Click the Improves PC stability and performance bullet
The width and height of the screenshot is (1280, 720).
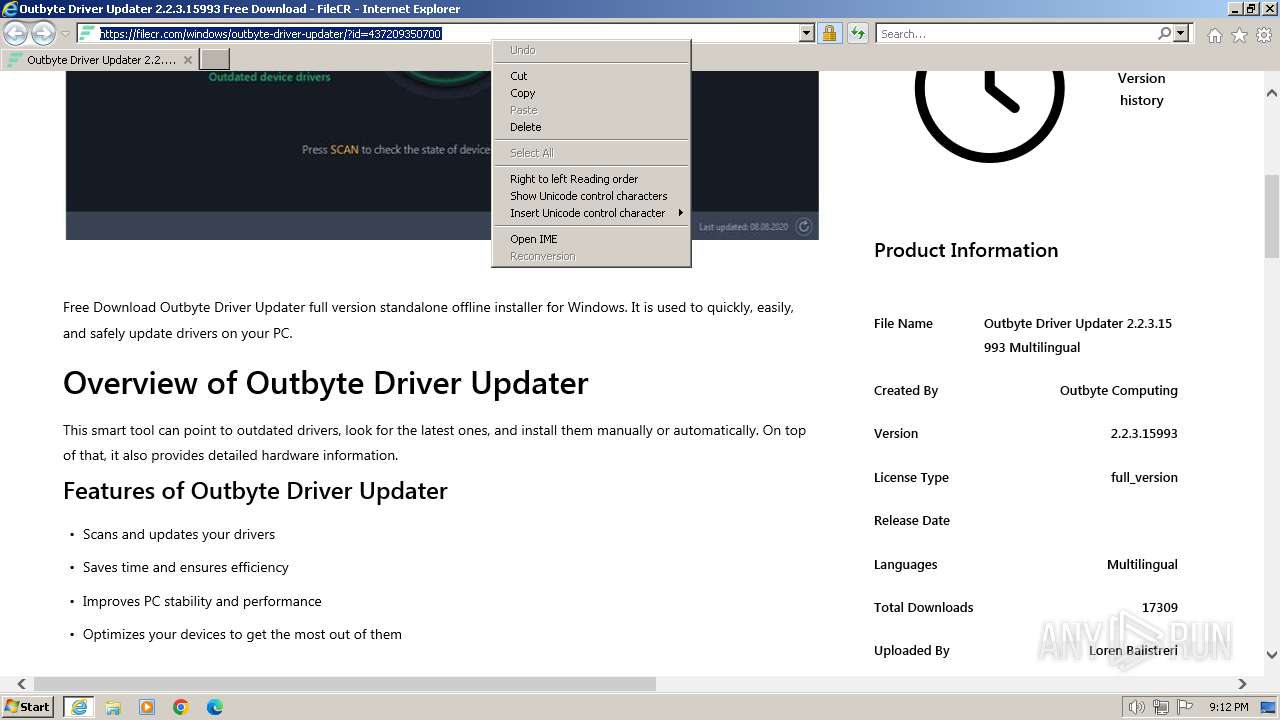pyautogui.click(x=202, y=602)
